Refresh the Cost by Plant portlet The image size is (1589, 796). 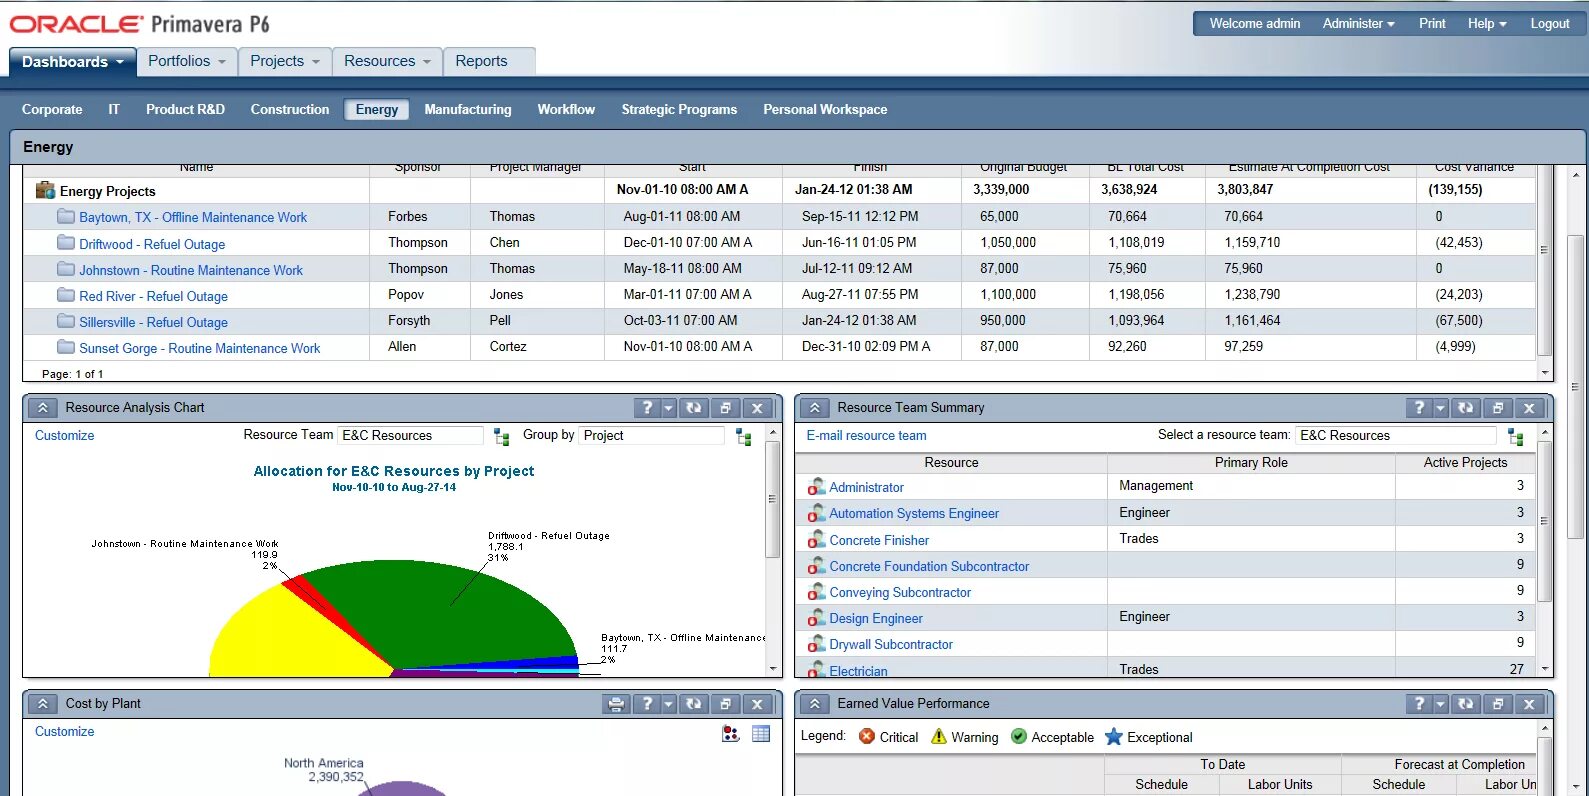pos(693,704)
